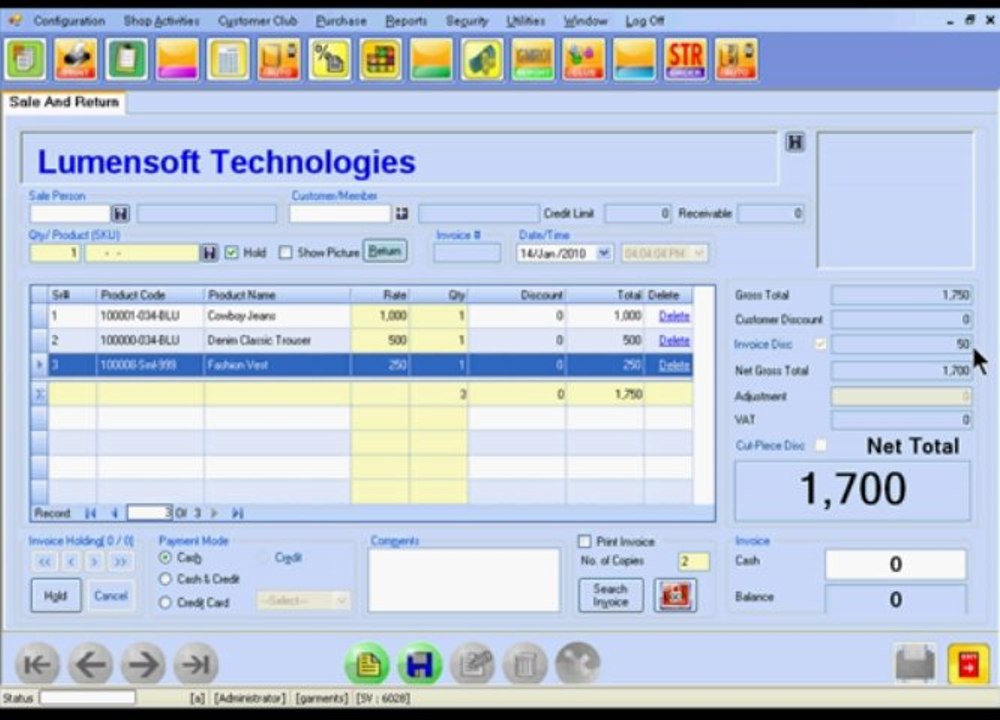Enable the Show Picture checkbox
This screenshot has width=1000, height=720.
(286, 253)
